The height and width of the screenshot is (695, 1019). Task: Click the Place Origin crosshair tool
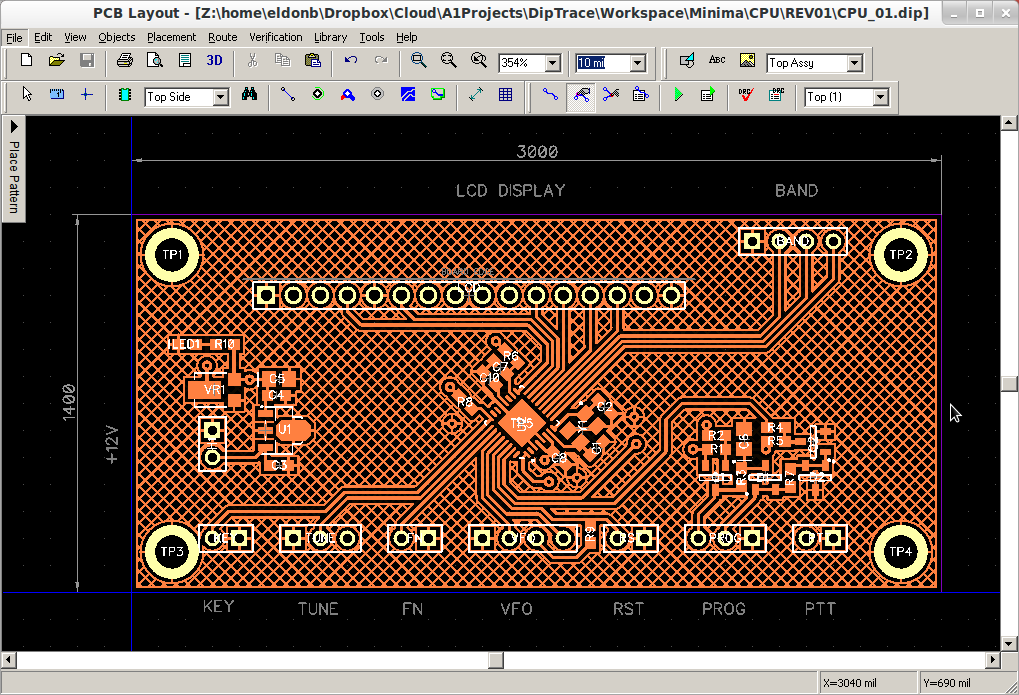(x=86, y=94)
